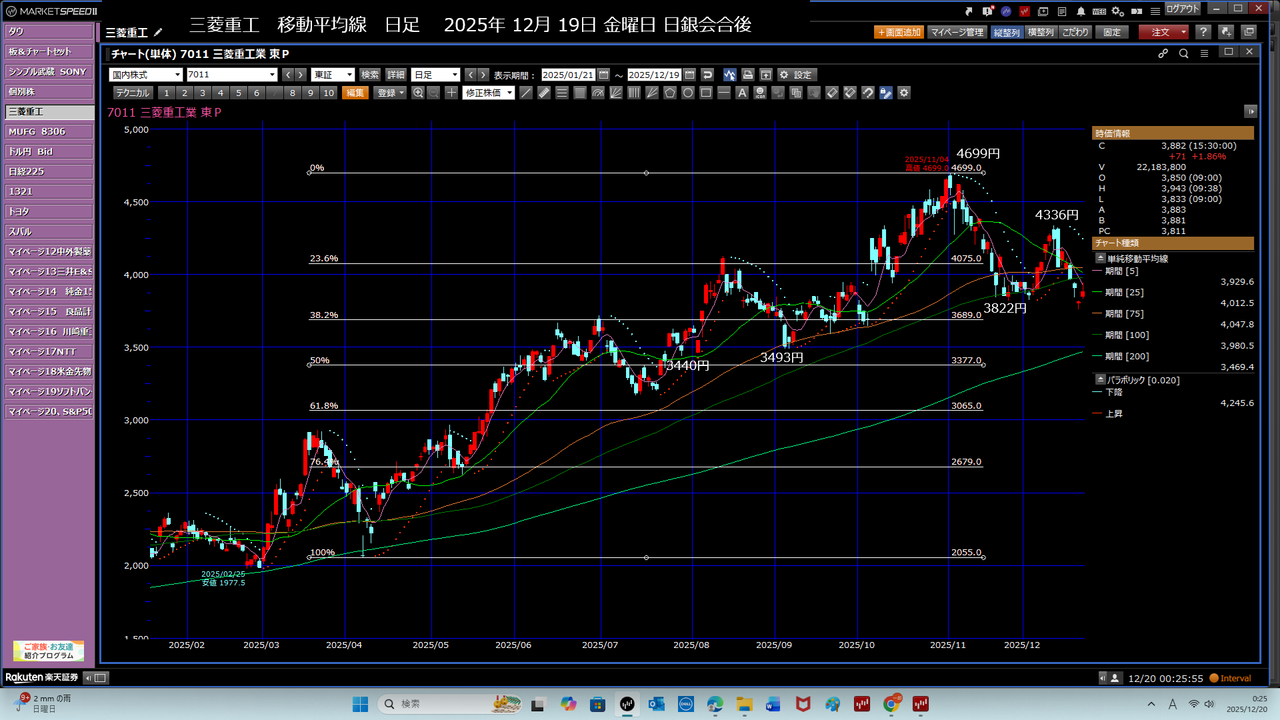The width and height of the screenshot is (1280, 720).
Task: Click the print chart icon
Action: [x=748, y=75]
